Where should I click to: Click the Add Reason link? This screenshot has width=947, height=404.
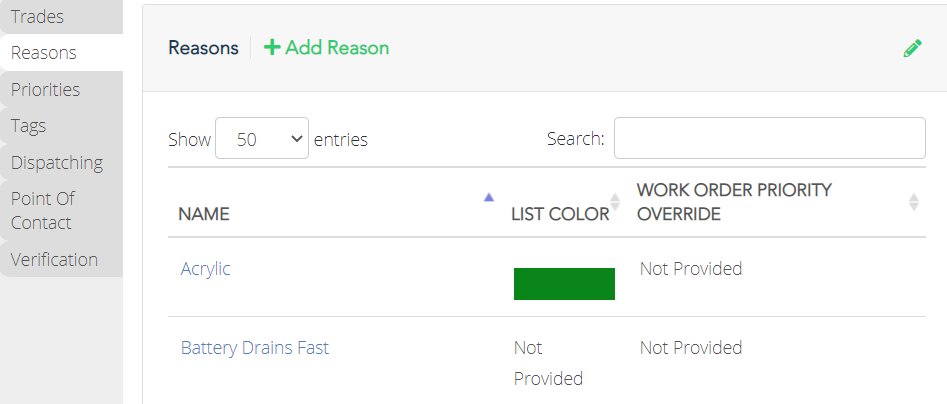(327, 48)
